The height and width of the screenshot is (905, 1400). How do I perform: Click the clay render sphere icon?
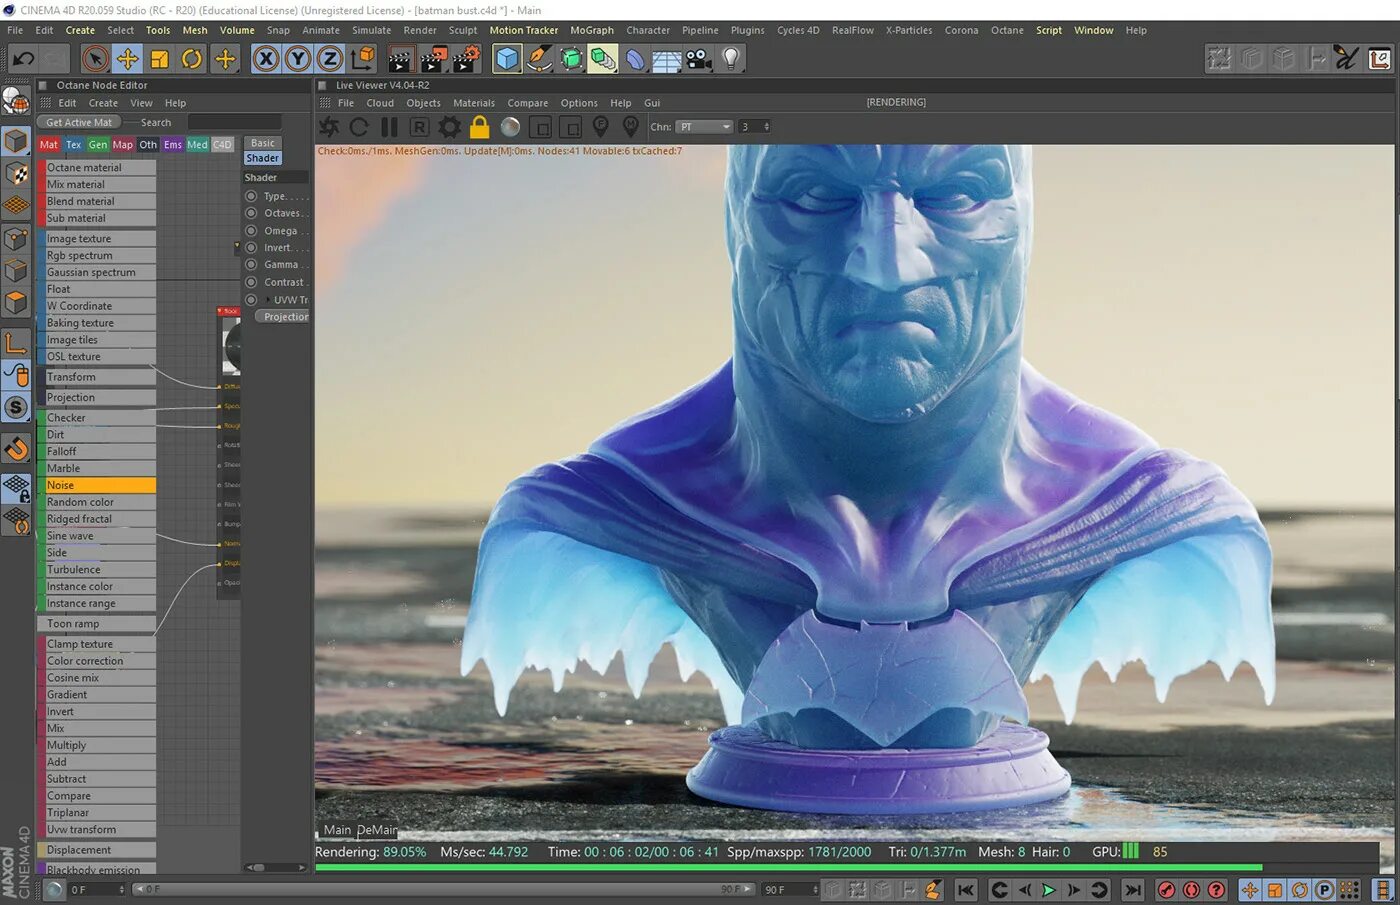[x=510, y=127]
